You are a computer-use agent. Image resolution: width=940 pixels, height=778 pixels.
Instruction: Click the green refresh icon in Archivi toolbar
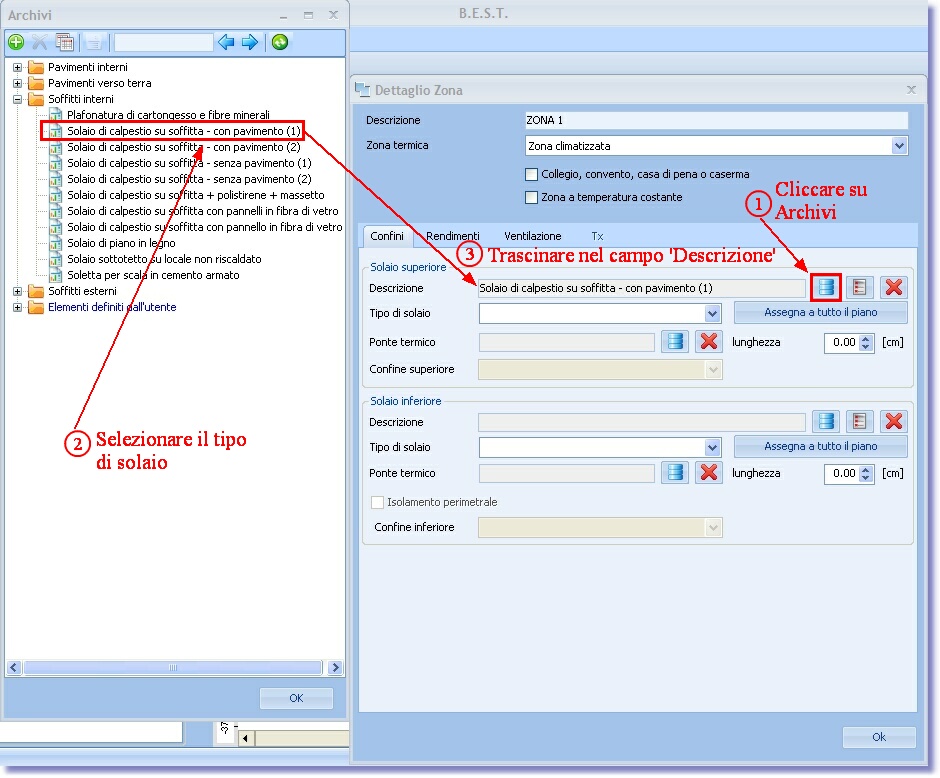point(280,42)
